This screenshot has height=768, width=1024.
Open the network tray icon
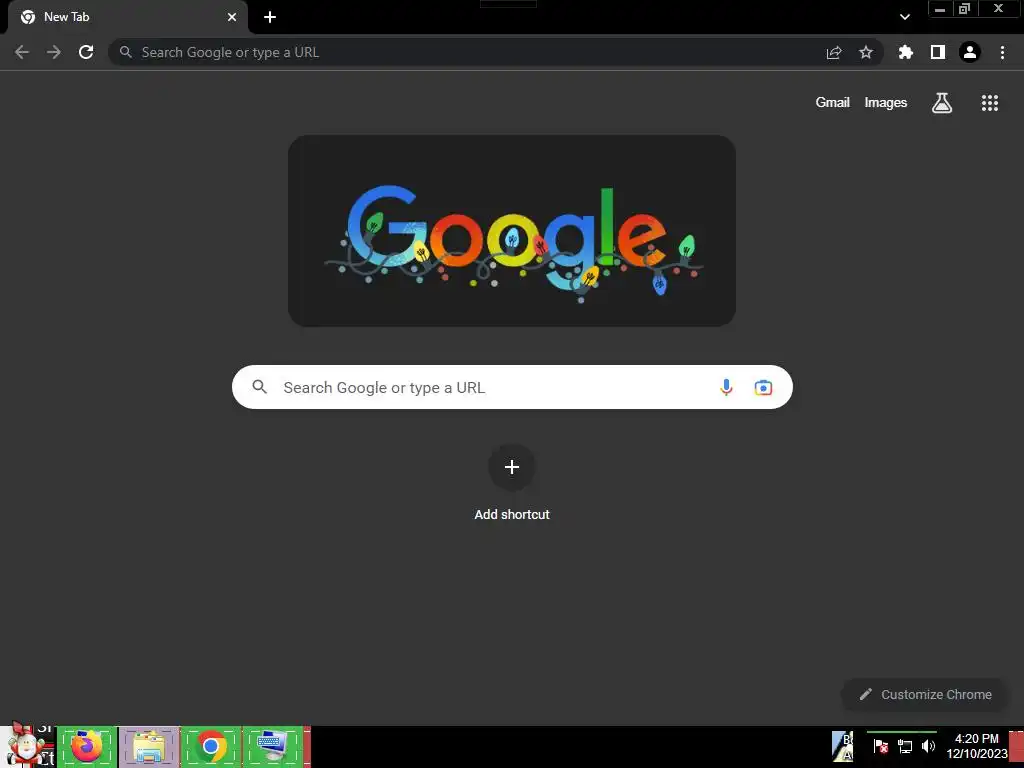(x=905, y=746)
